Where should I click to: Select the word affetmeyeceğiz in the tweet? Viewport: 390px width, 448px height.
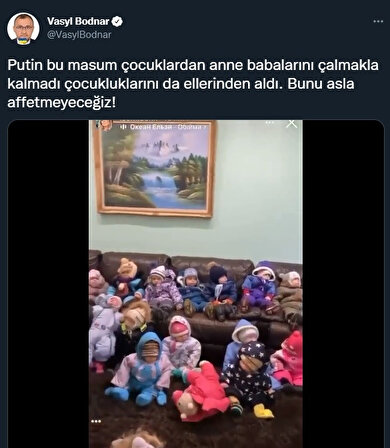tap(62, 102)
